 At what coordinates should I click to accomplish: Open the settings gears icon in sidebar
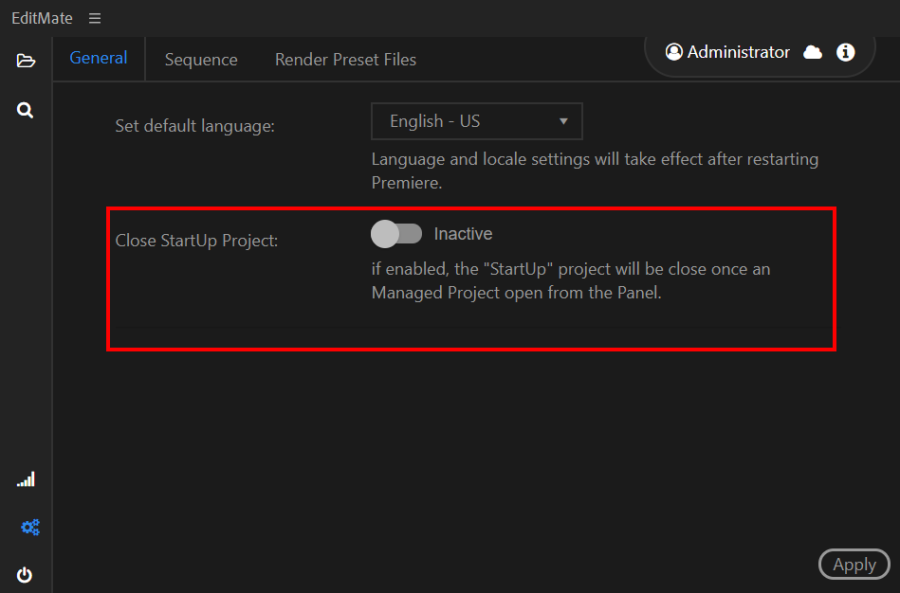coord(30,527)
